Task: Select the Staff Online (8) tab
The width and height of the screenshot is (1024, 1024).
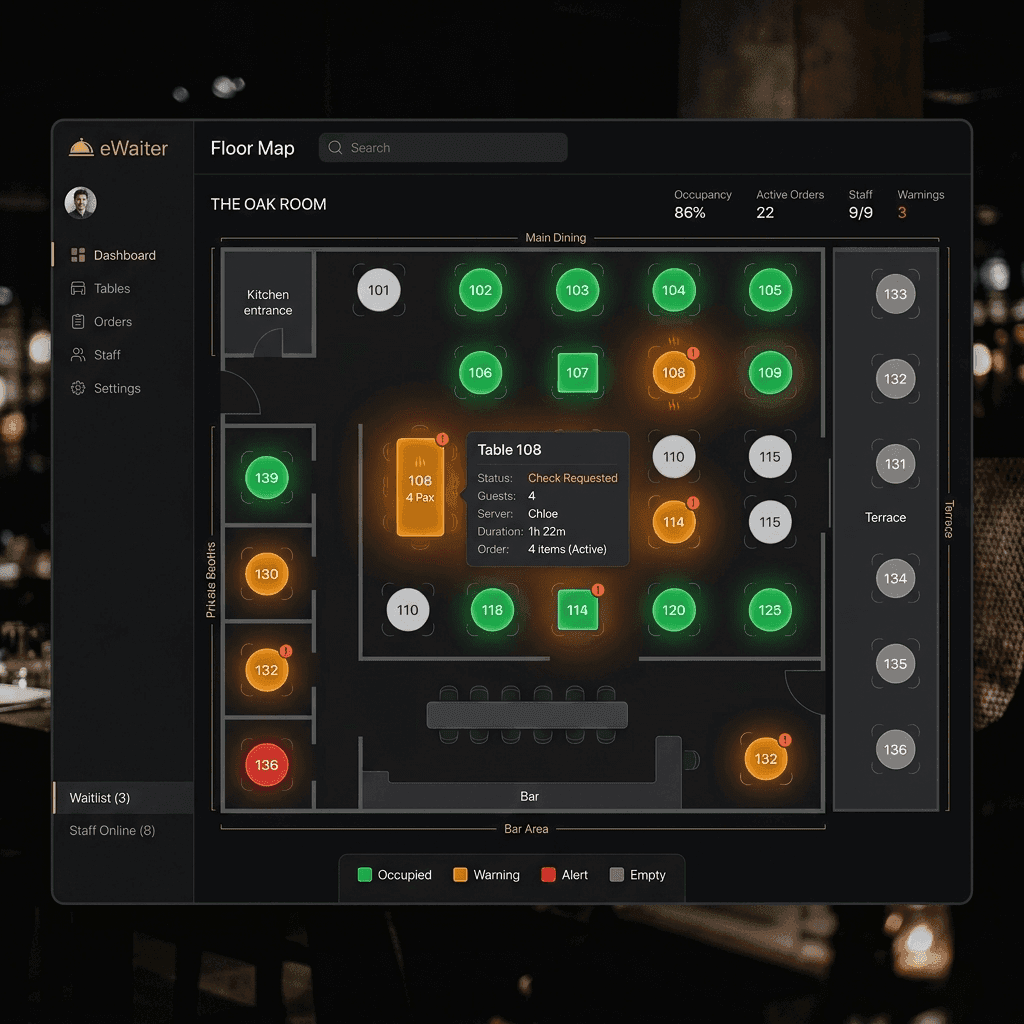Action: [123, 830]
